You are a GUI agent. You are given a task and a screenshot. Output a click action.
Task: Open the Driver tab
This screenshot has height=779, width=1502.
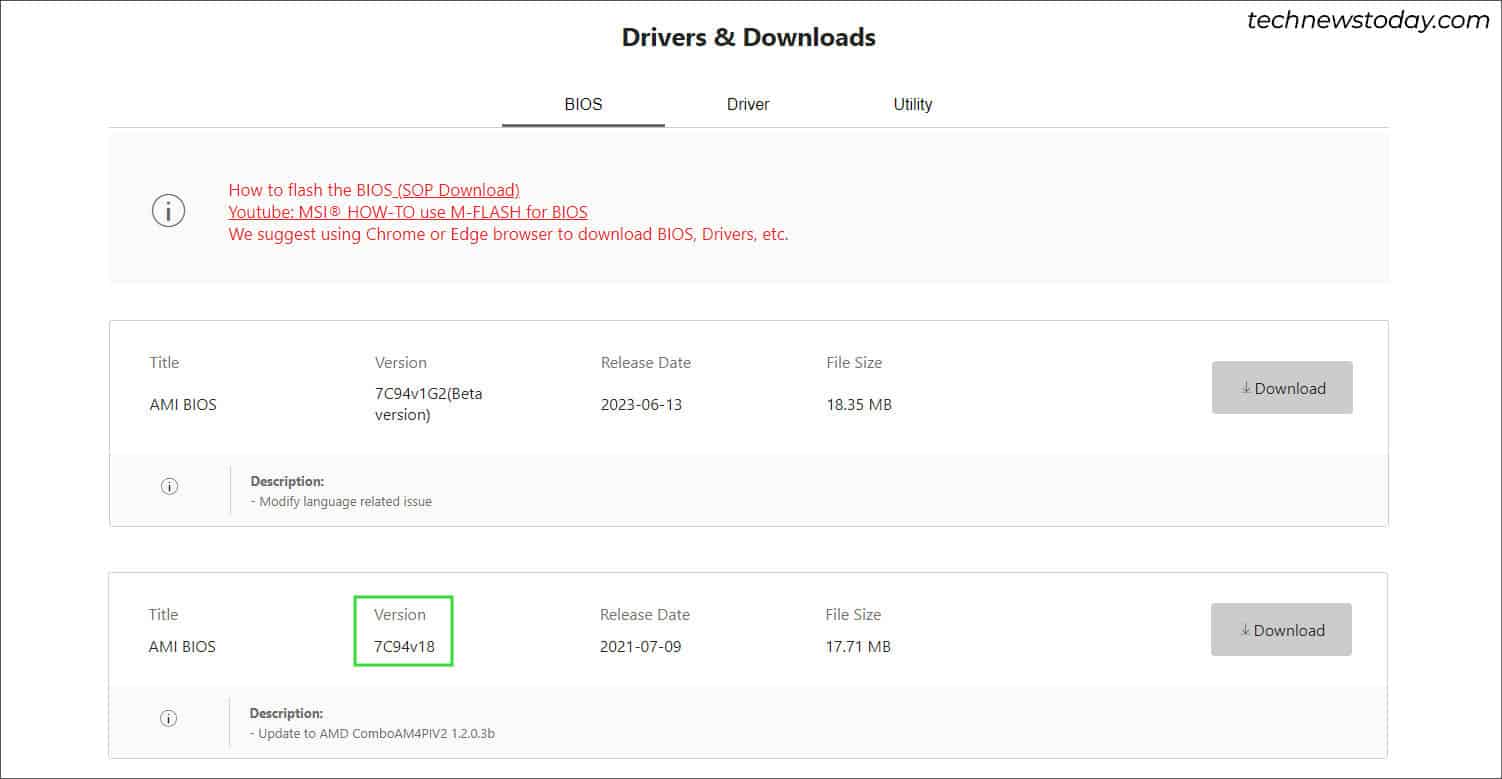click(x=748, y=104)
